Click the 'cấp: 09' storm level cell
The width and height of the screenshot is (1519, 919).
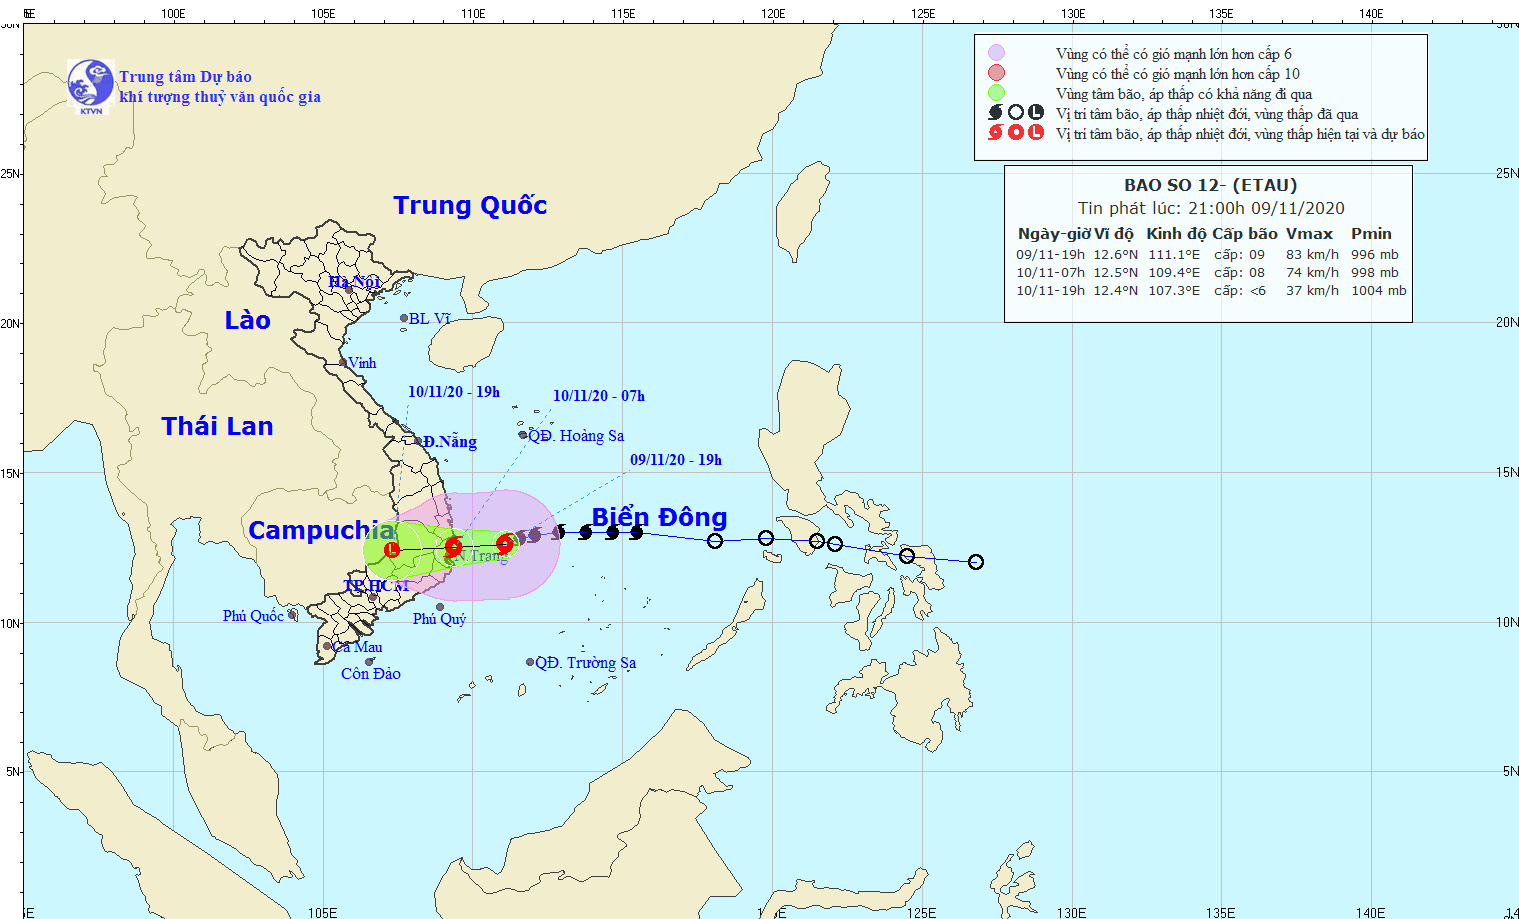pos(1239,255)
